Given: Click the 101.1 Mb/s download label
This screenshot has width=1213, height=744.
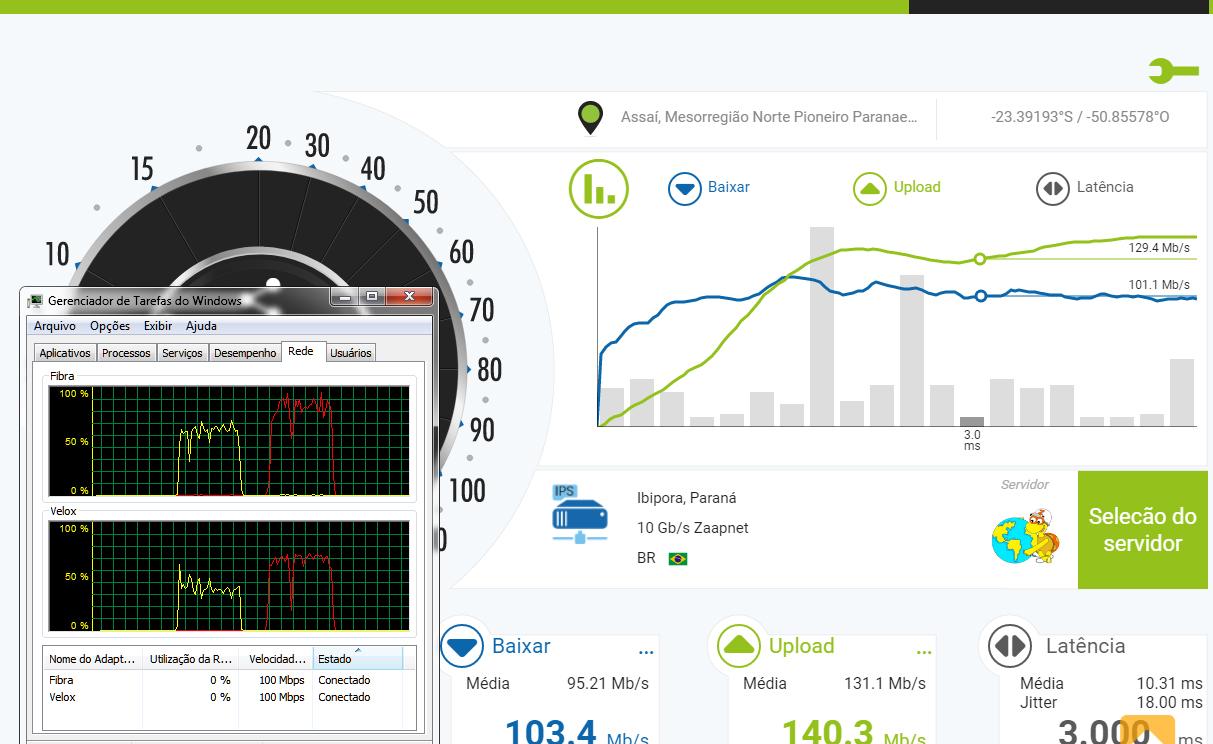Looking at the screenshot, I should [x=1159, y=285].
